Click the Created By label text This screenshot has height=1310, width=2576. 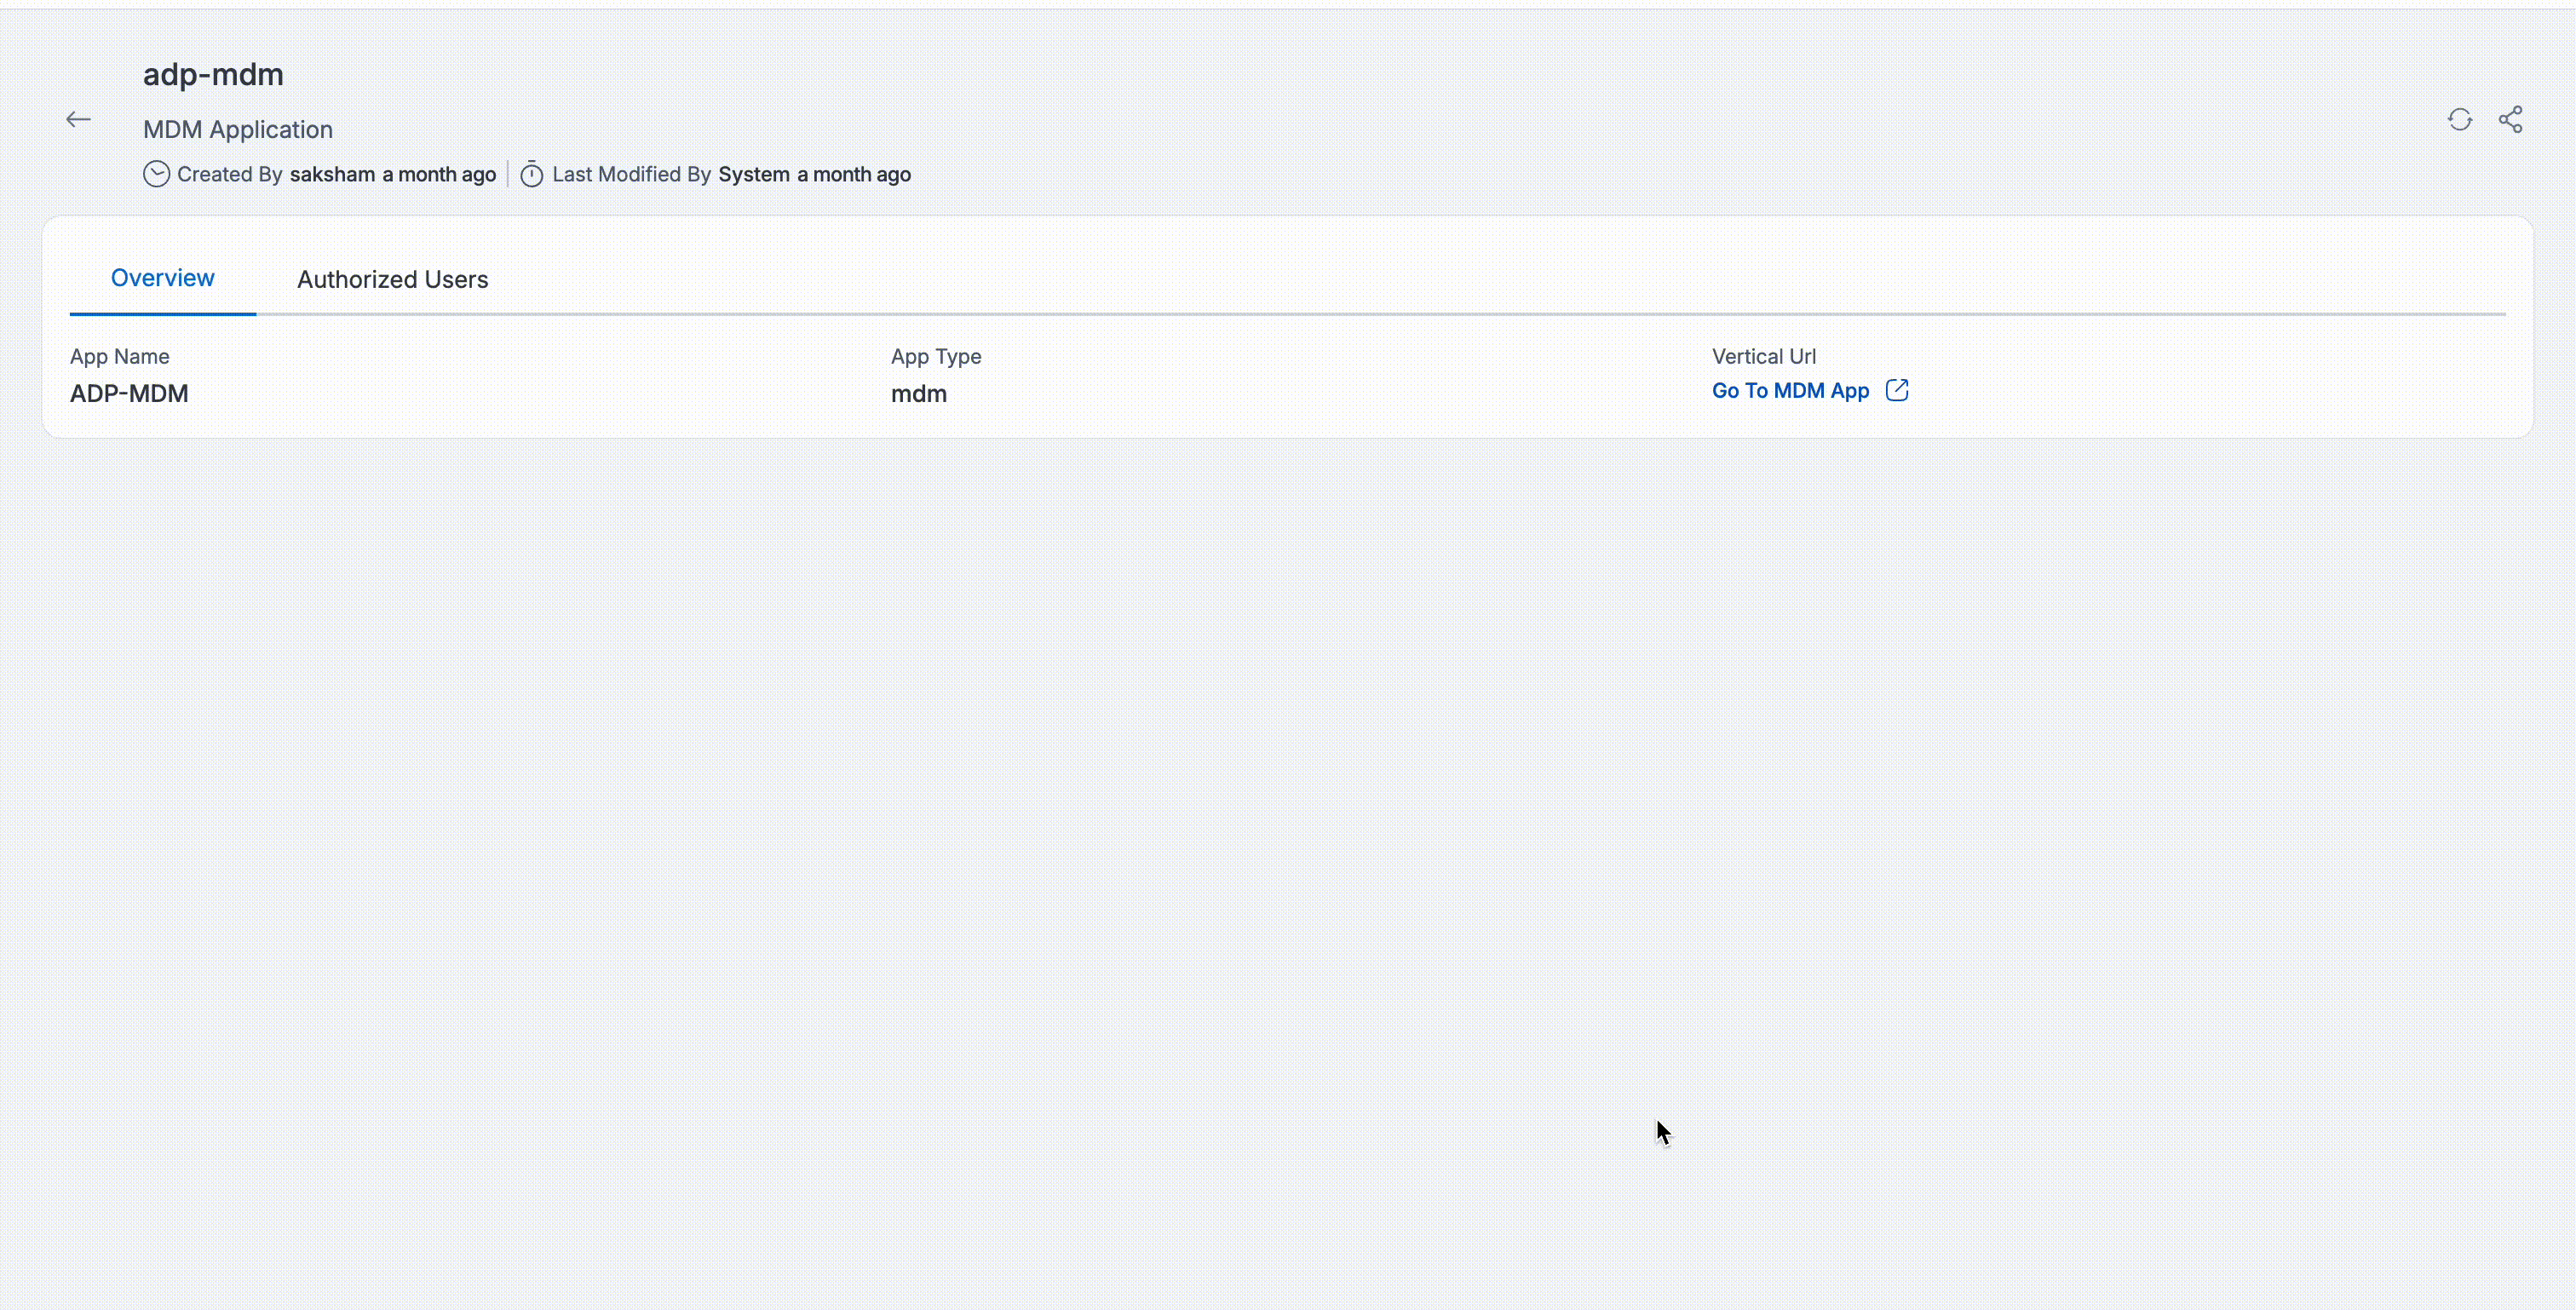[229, 174]
